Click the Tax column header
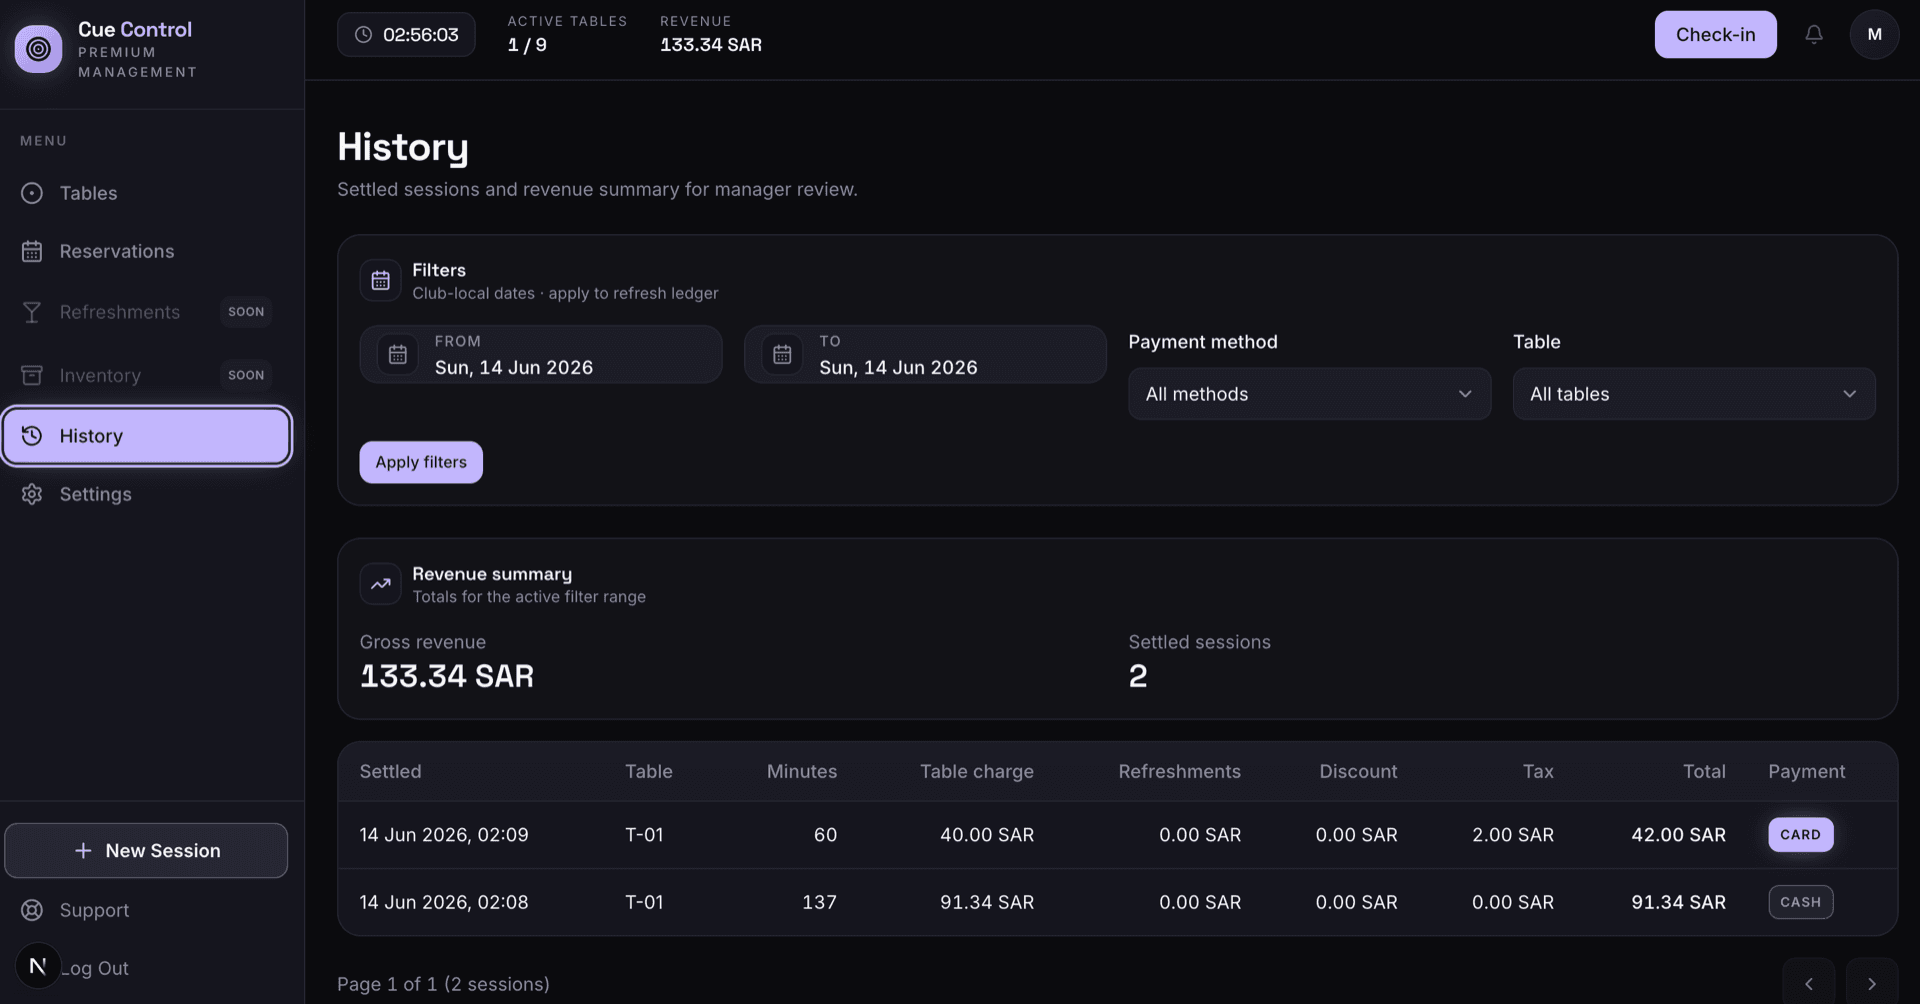Screen dimensions: 1920x1004 tap(1538, 772)
